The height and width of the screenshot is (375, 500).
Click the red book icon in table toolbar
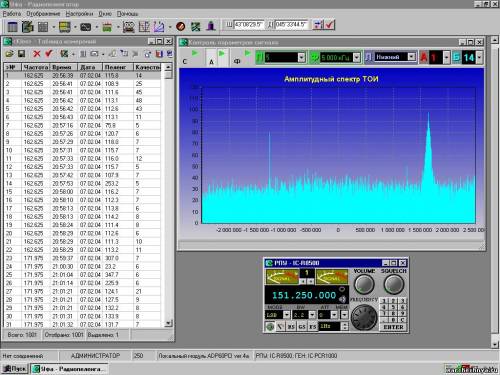coord(159,54)
